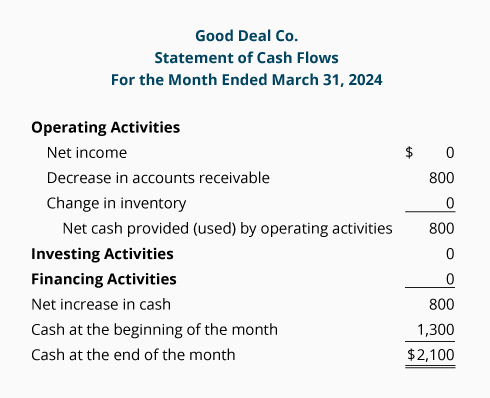Select the Financing Activities heading
The height and width of the screenshot is (398, 490).
click(x=104, y=279)
